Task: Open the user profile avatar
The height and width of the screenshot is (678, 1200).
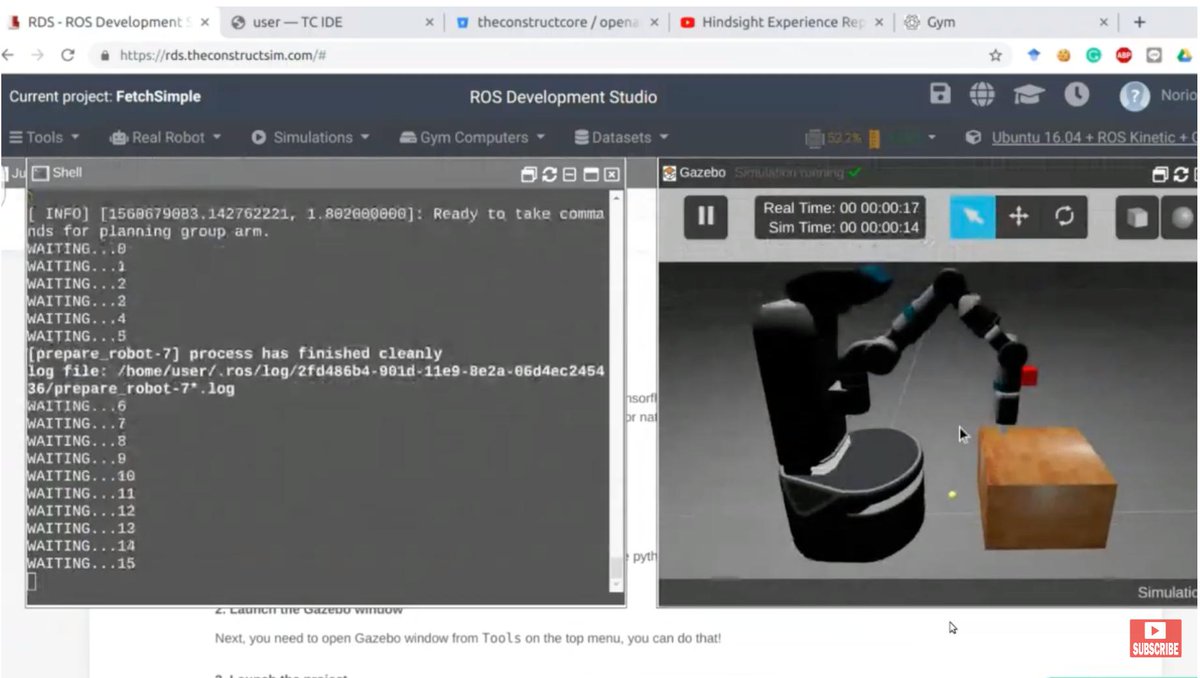Action: pyautogui.click(x=1134, y=96)
